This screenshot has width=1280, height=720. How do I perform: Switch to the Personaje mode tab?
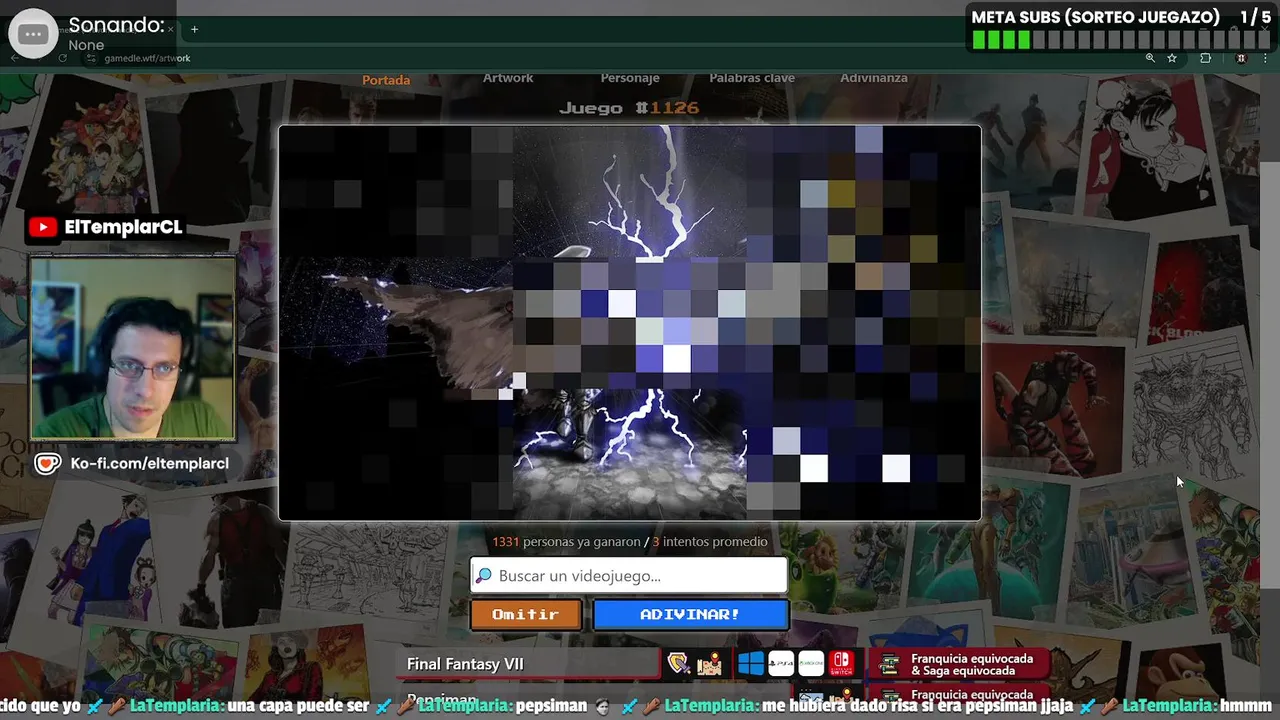coord(630,78)
